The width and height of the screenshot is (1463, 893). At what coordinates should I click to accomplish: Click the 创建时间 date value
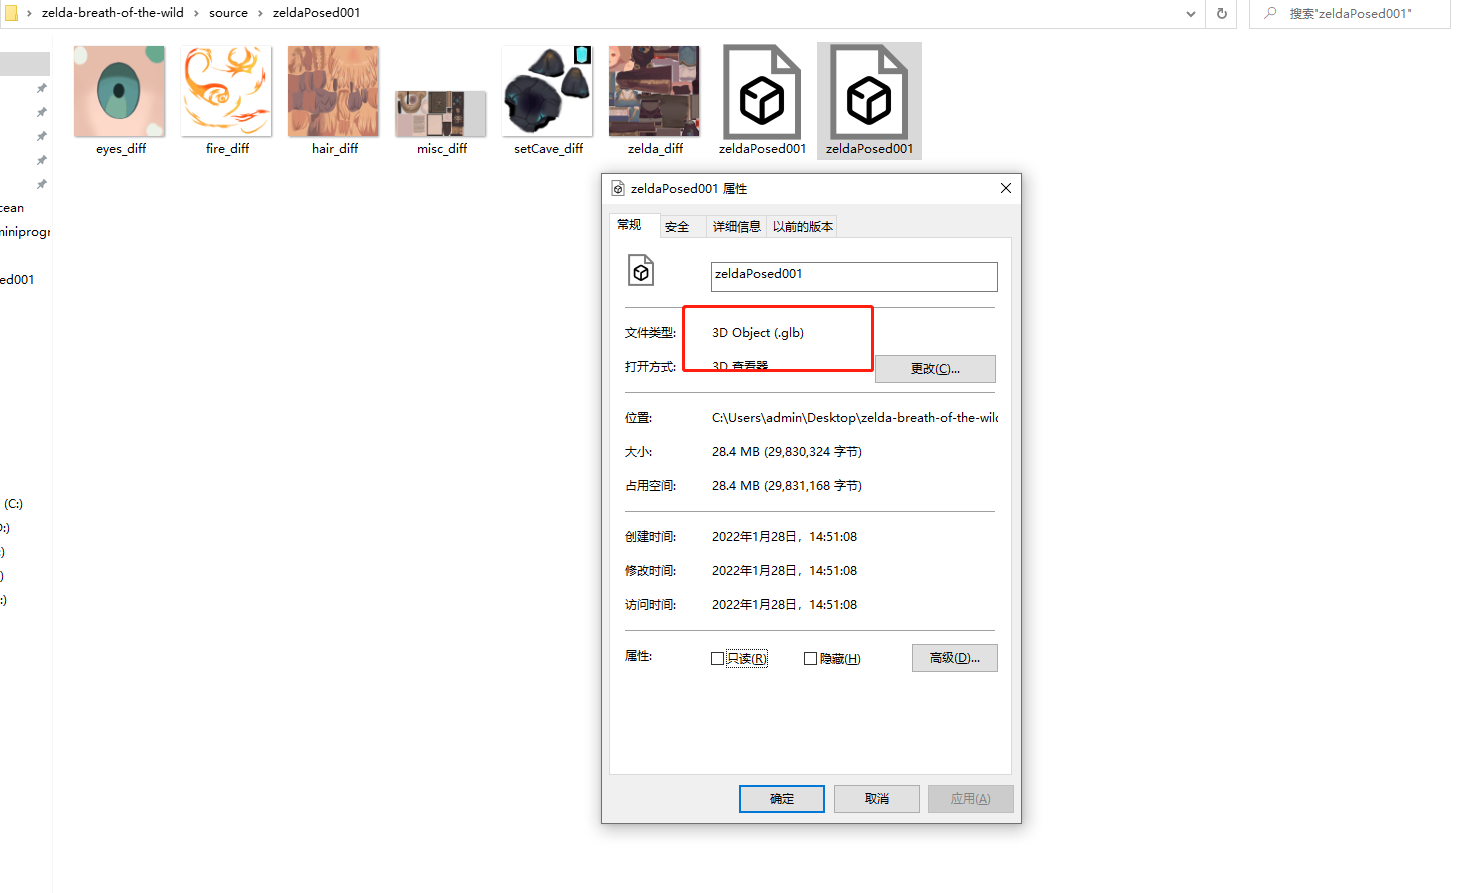(784, 537)
